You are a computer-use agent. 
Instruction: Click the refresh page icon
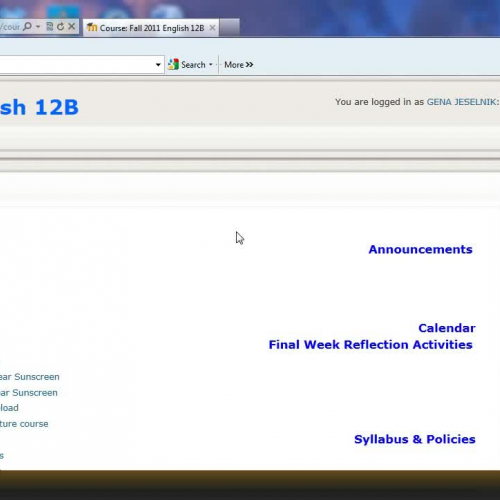(x=60, y=26)
